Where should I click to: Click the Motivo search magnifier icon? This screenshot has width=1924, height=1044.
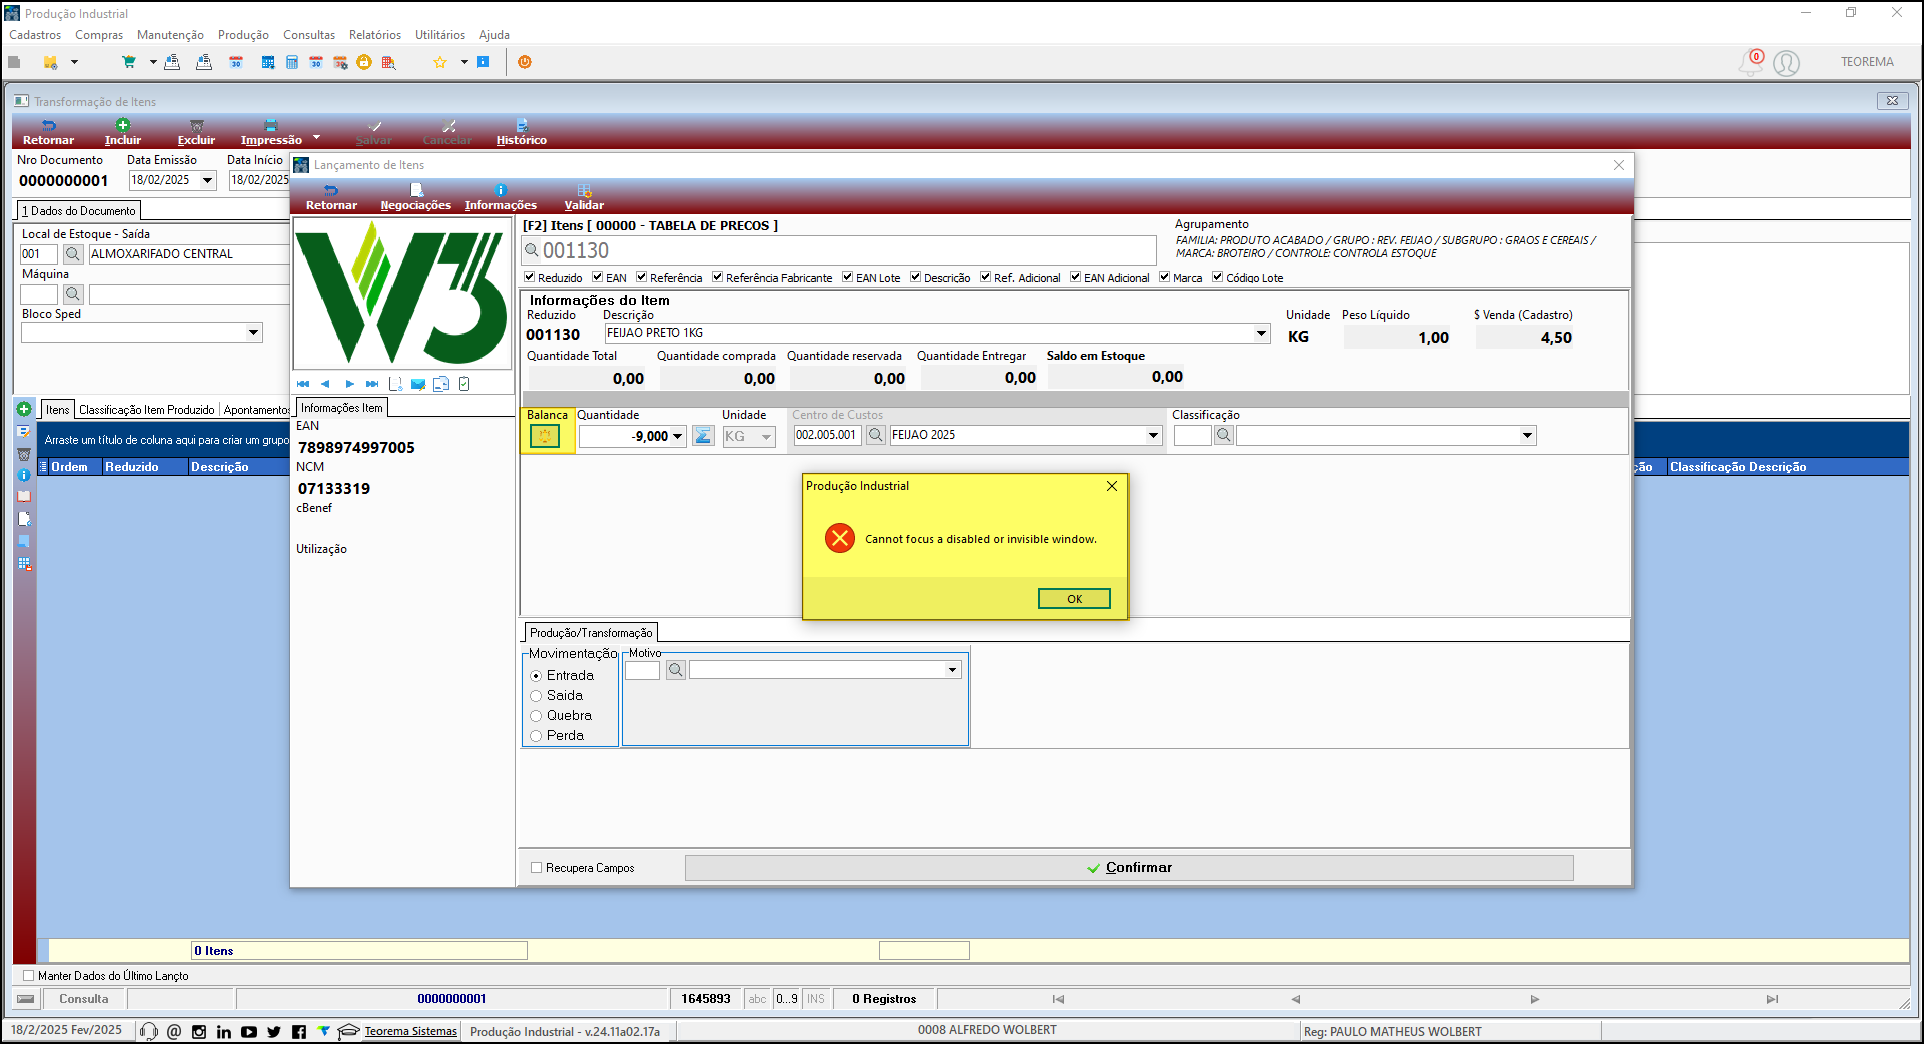(x=676, y=670)
